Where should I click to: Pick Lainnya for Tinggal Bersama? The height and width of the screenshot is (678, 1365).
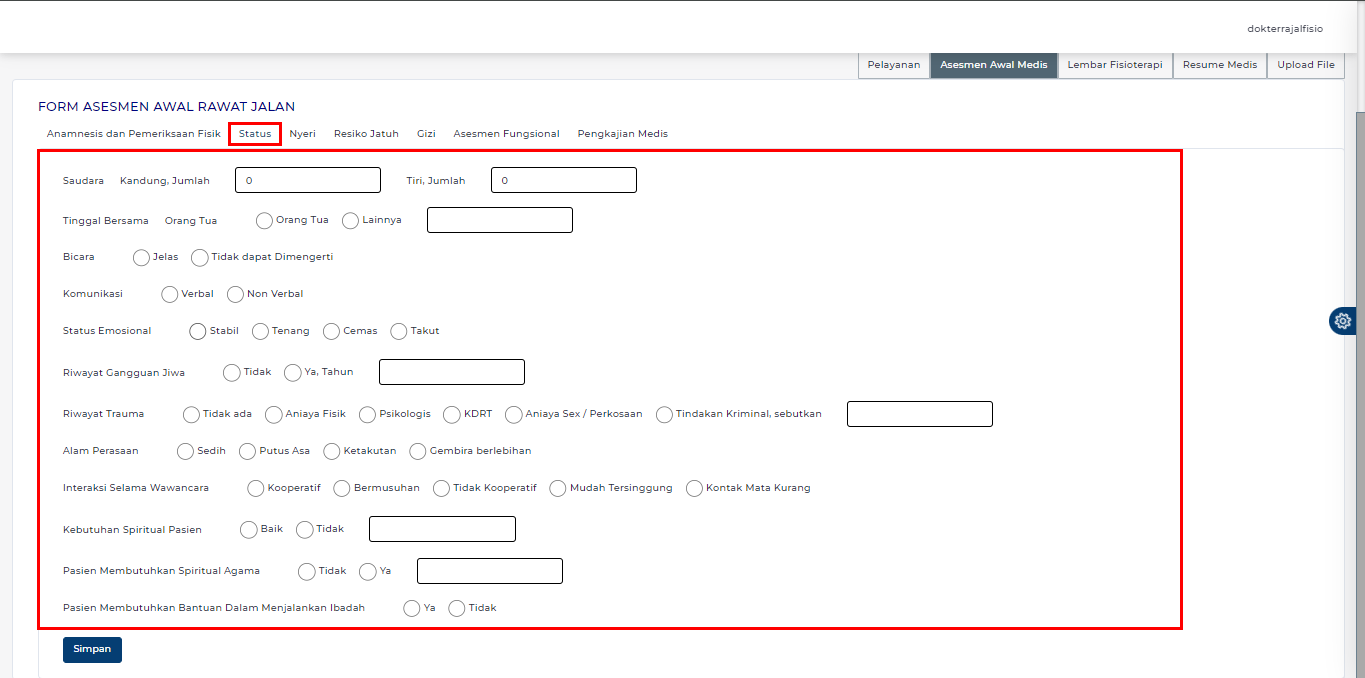(x=351, y=220)
